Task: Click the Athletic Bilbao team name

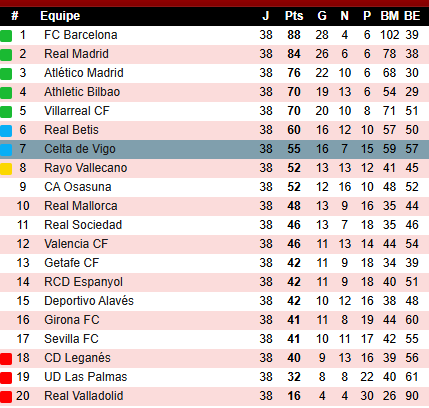Action: click(82, 92)
